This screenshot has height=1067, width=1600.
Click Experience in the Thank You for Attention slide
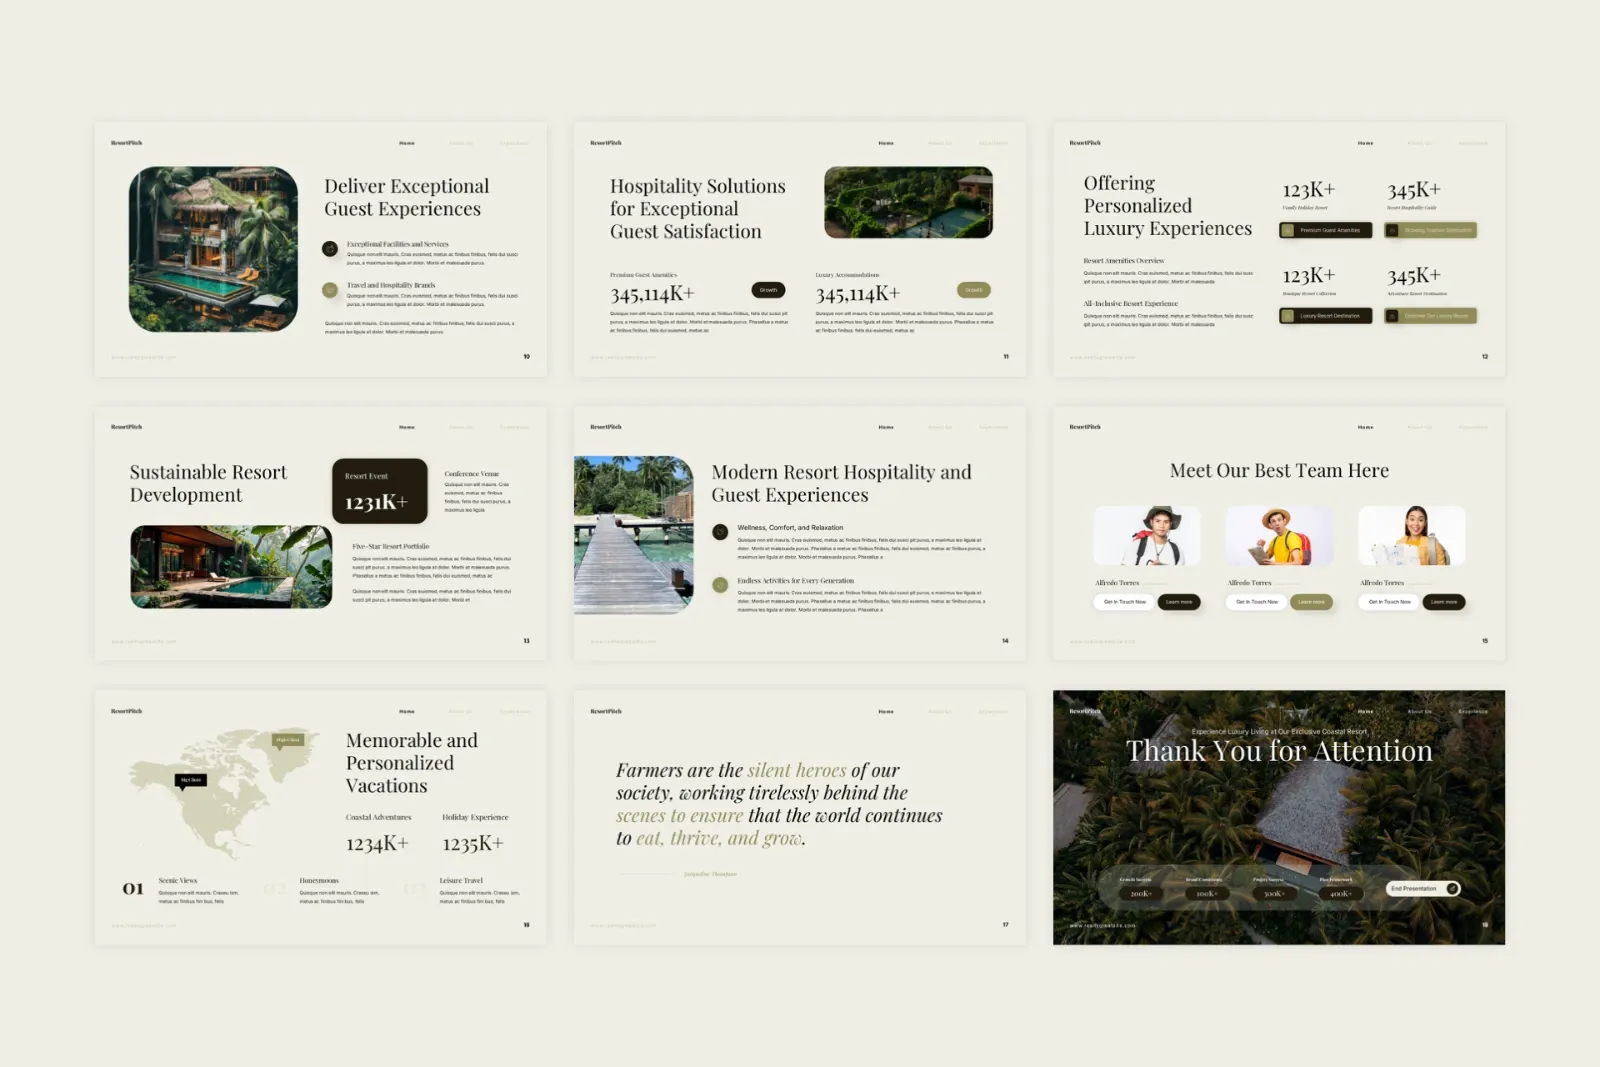pos(1473,711)
